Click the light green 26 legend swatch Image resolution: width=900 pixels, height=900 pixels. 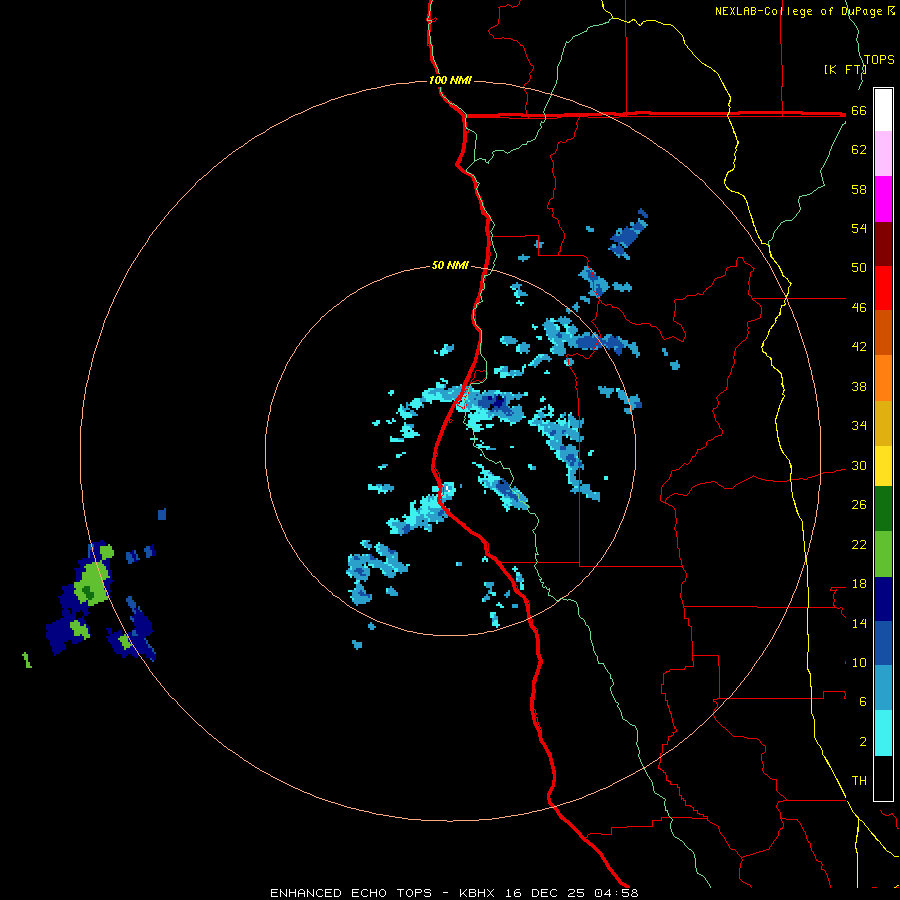coord(883,554)
